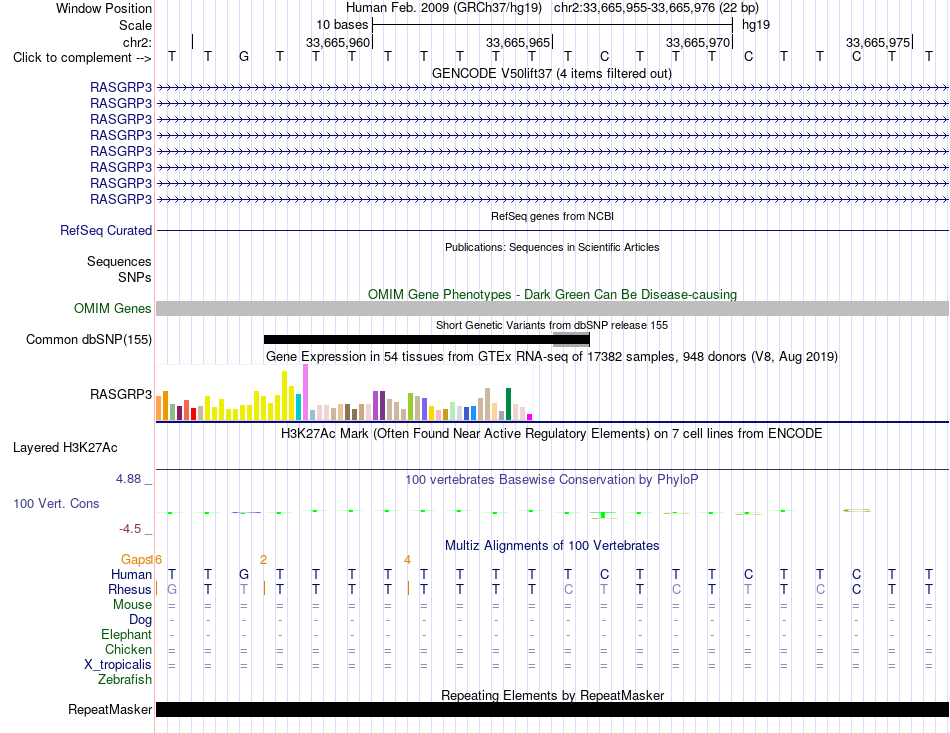Click the hg19 assembly label by scale bar
Viewport: 950px width, 733px height.
coord(756,25)
